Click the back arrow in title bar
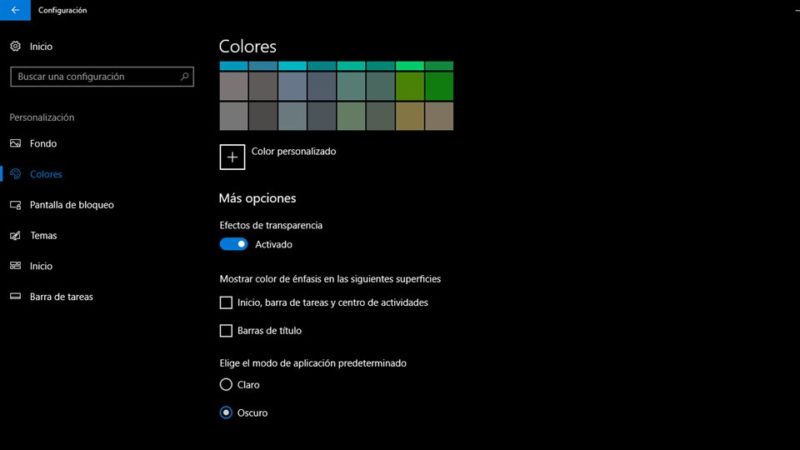 tap(14, 10)
